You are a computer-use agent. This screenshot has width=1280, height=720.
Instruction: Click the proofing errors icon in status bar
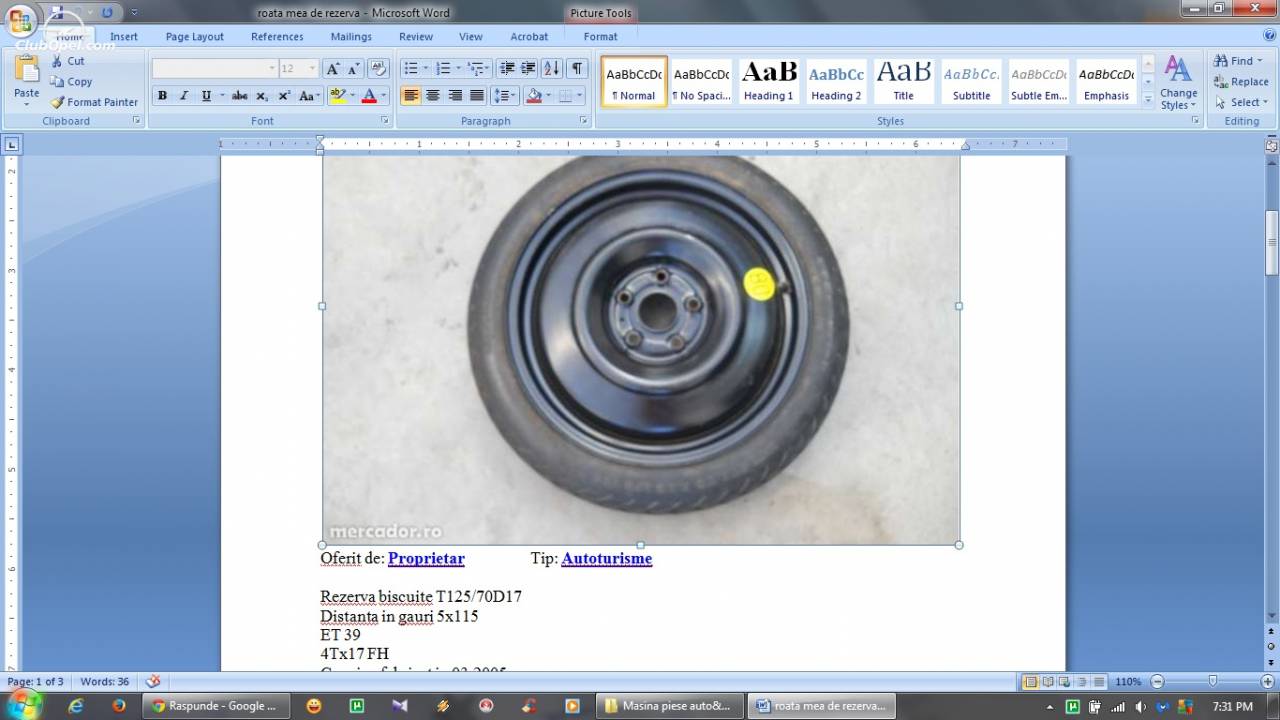tap(153, 681)
